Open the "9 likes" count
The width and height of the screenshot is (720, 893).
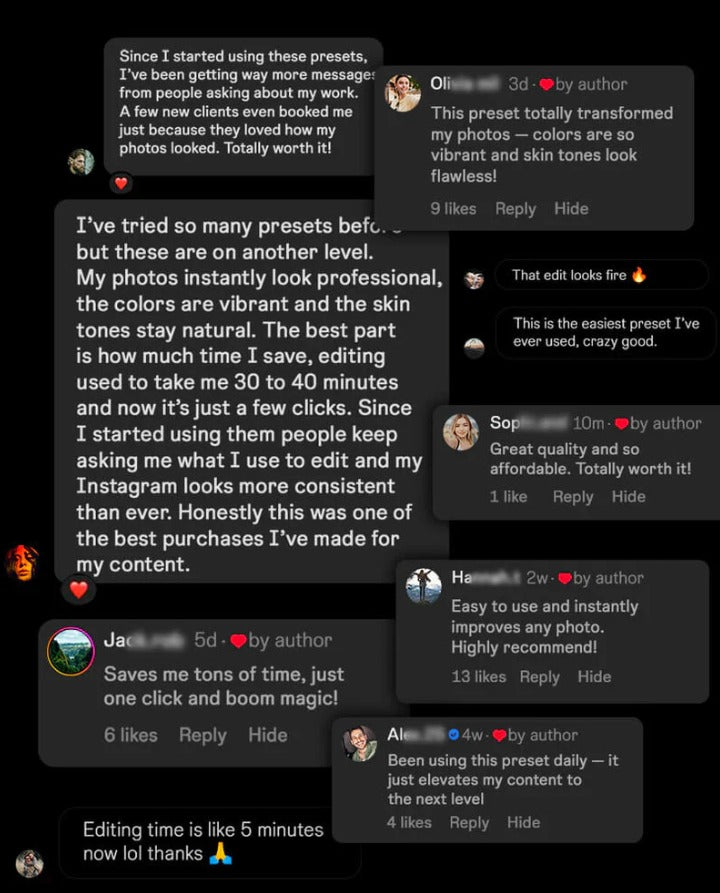click(453, 209)
